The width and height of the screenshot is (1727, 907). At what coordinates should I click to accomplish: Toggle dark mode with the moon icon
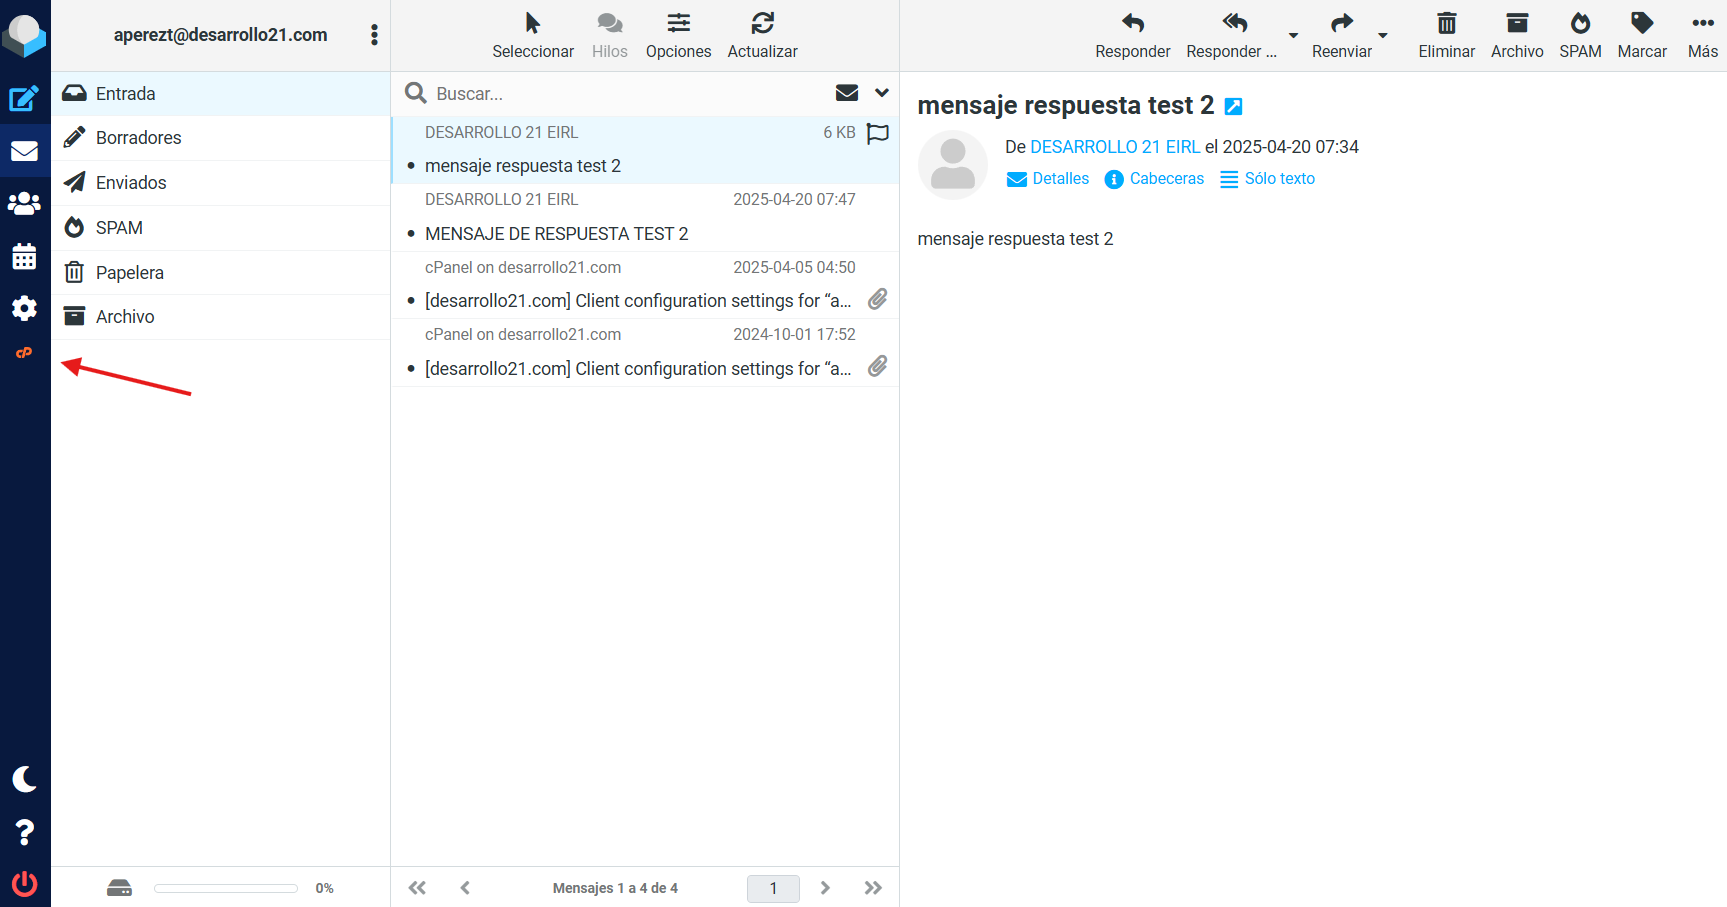24,779
